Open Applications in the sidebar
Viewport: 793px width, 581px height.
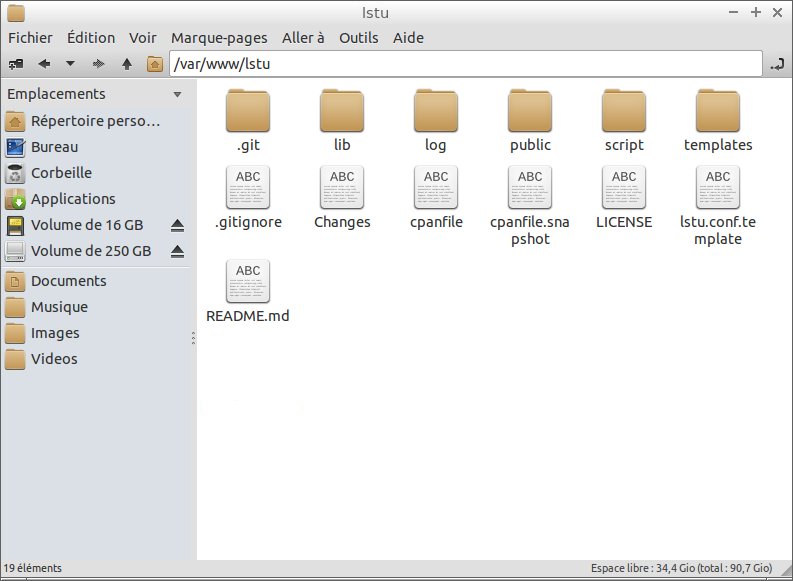tap(96, 199)
